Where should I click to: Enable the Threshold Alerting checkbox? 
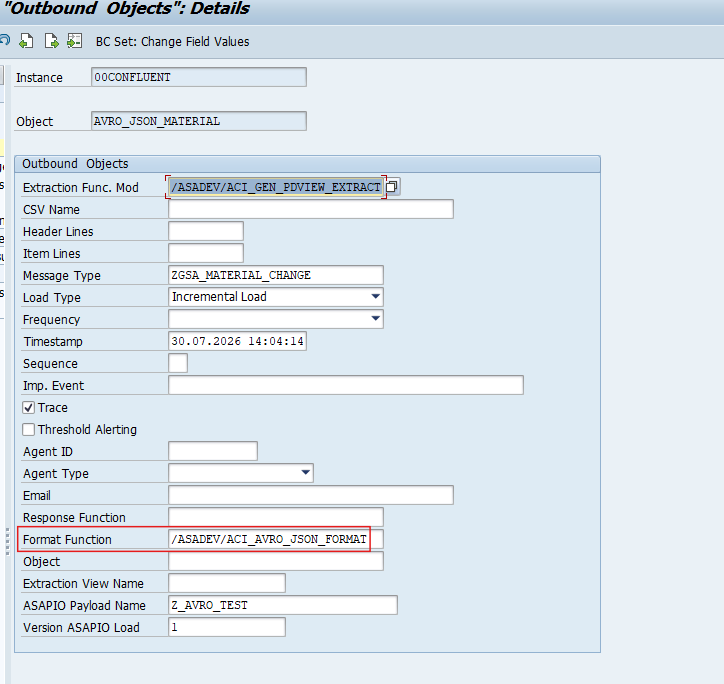click(29, 430)
